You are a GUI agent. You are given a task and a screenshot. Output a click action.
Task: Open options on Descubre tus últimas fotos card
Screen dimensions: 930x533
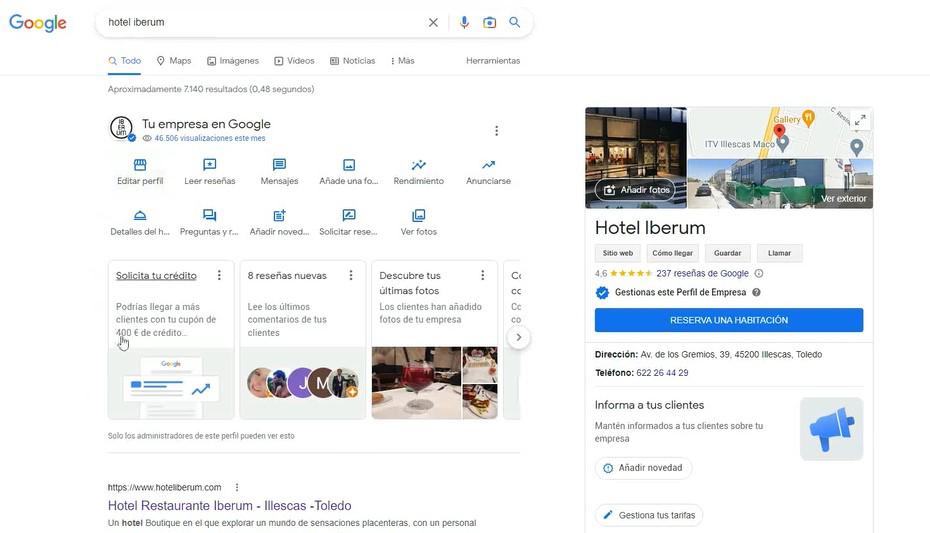[x=482, y=275]
